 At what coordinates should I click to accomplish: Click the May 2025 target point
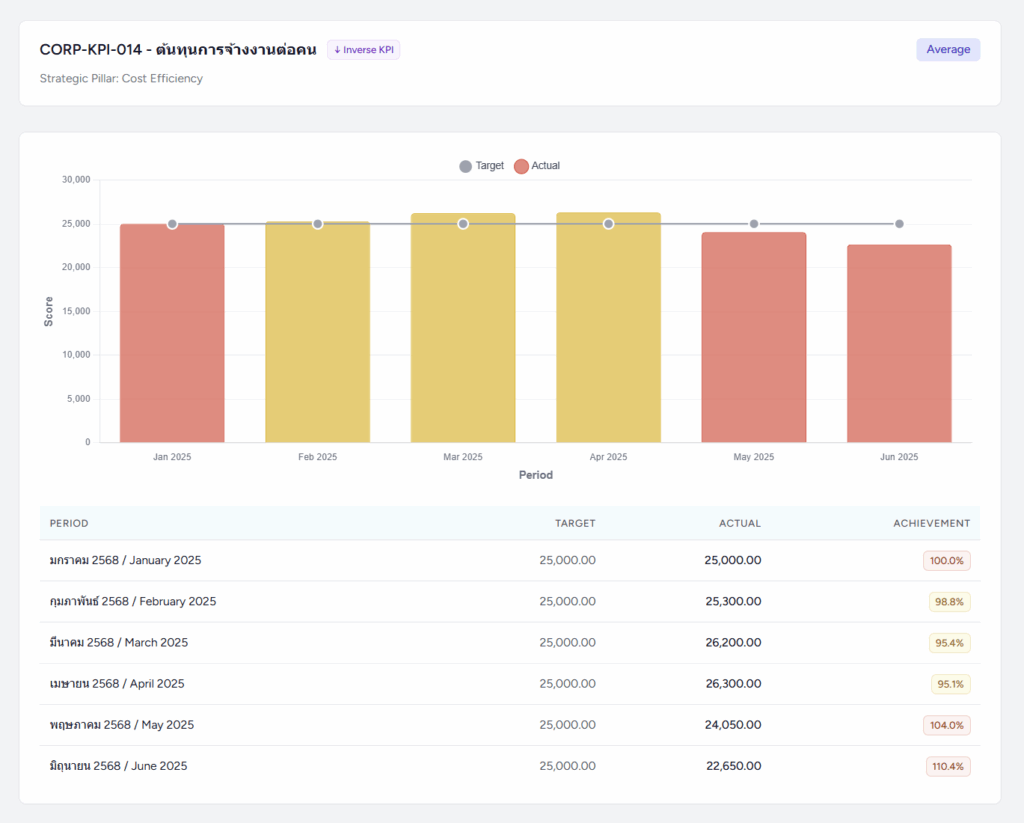754,224
